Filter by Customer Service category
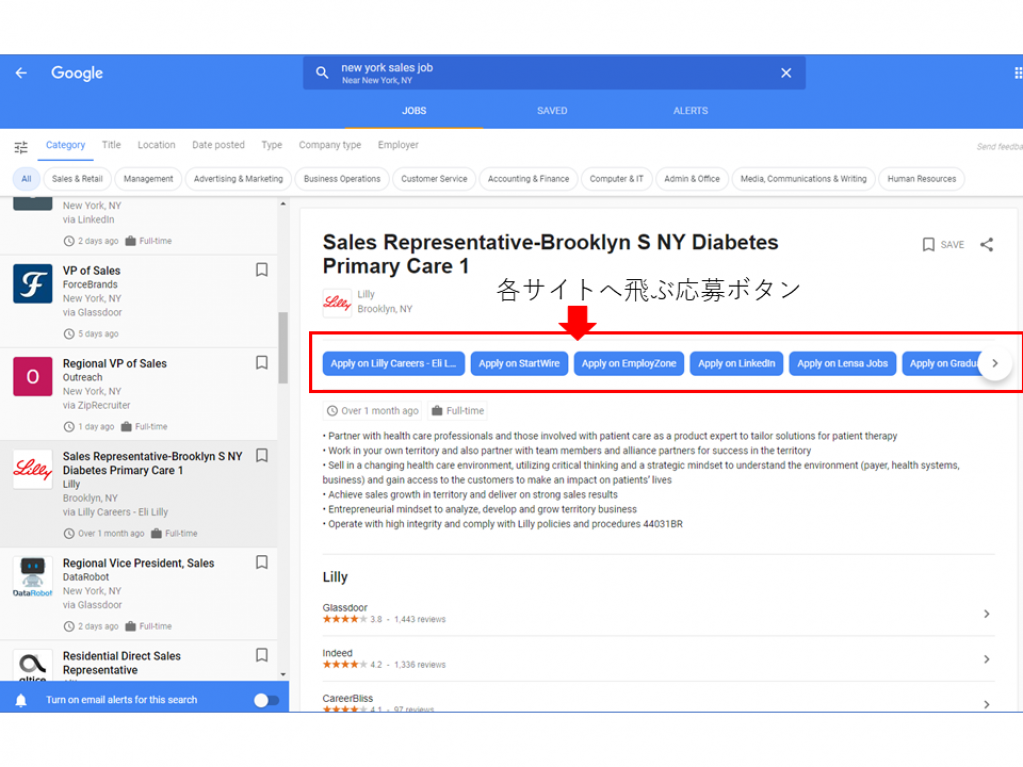 pos(434,179)
